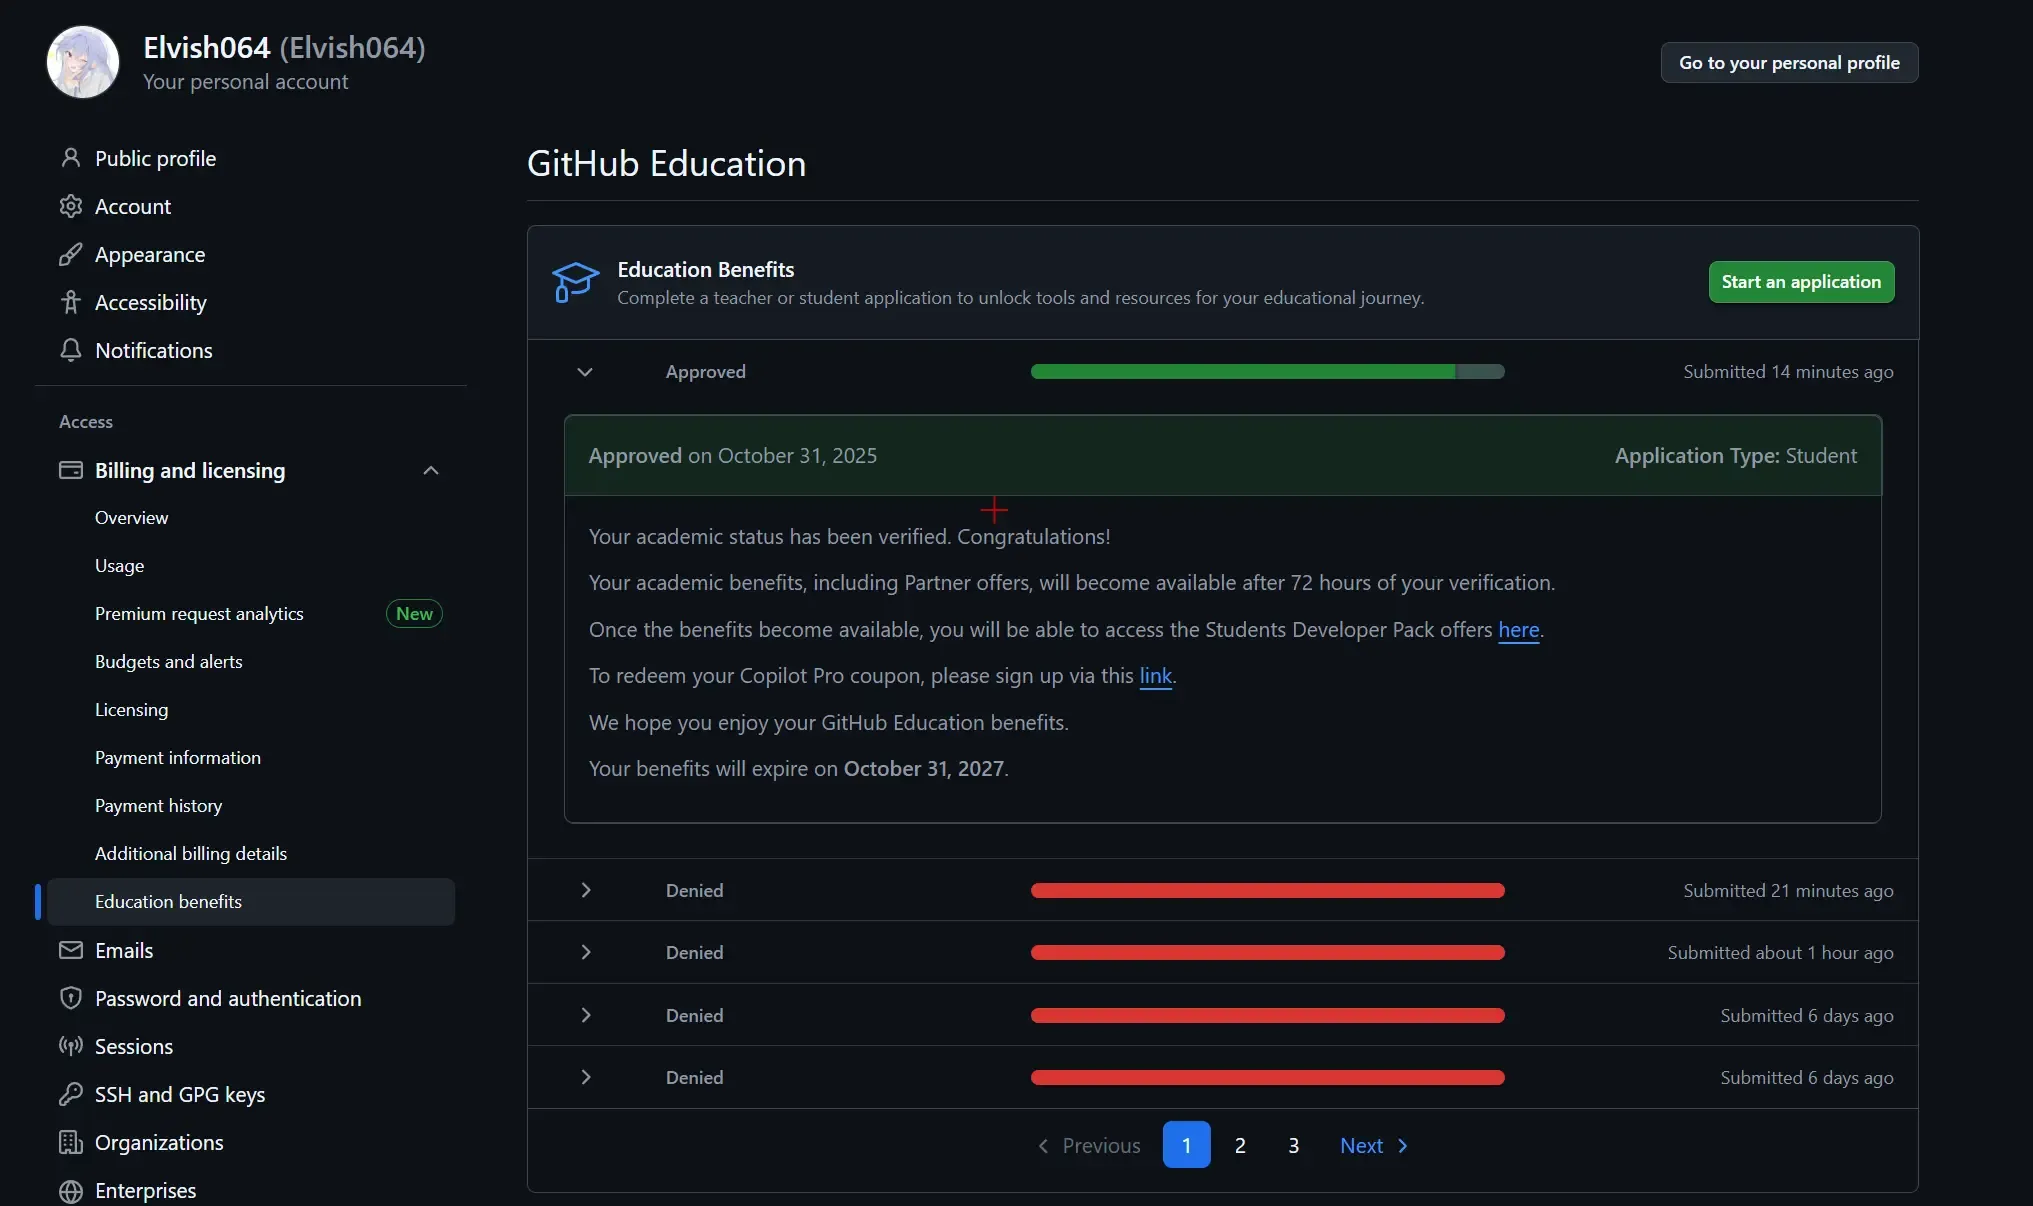
Task: Collapse the Billing and licensing section
Action: [x=431, y=470]
